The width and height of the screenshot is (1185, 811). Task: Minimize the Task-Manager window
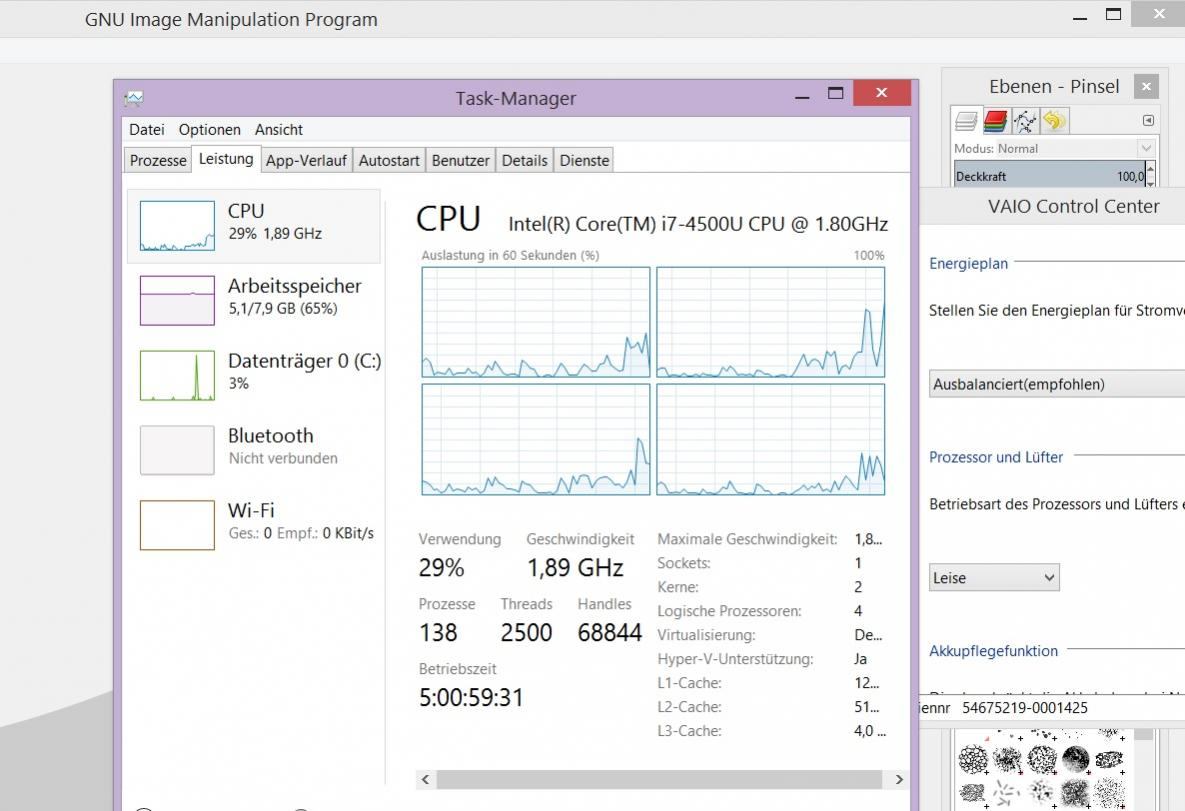[x=802, y=94]
